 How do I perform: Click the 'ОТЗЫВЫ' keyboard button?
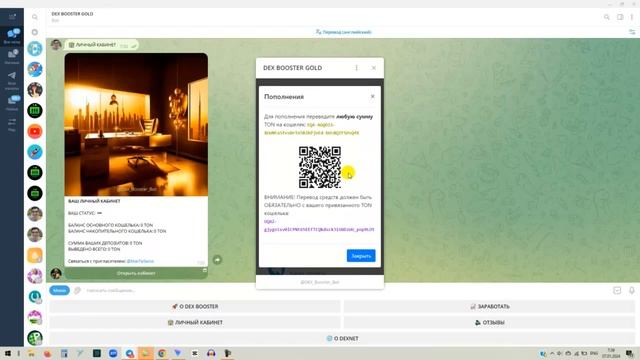pos(489,322)
